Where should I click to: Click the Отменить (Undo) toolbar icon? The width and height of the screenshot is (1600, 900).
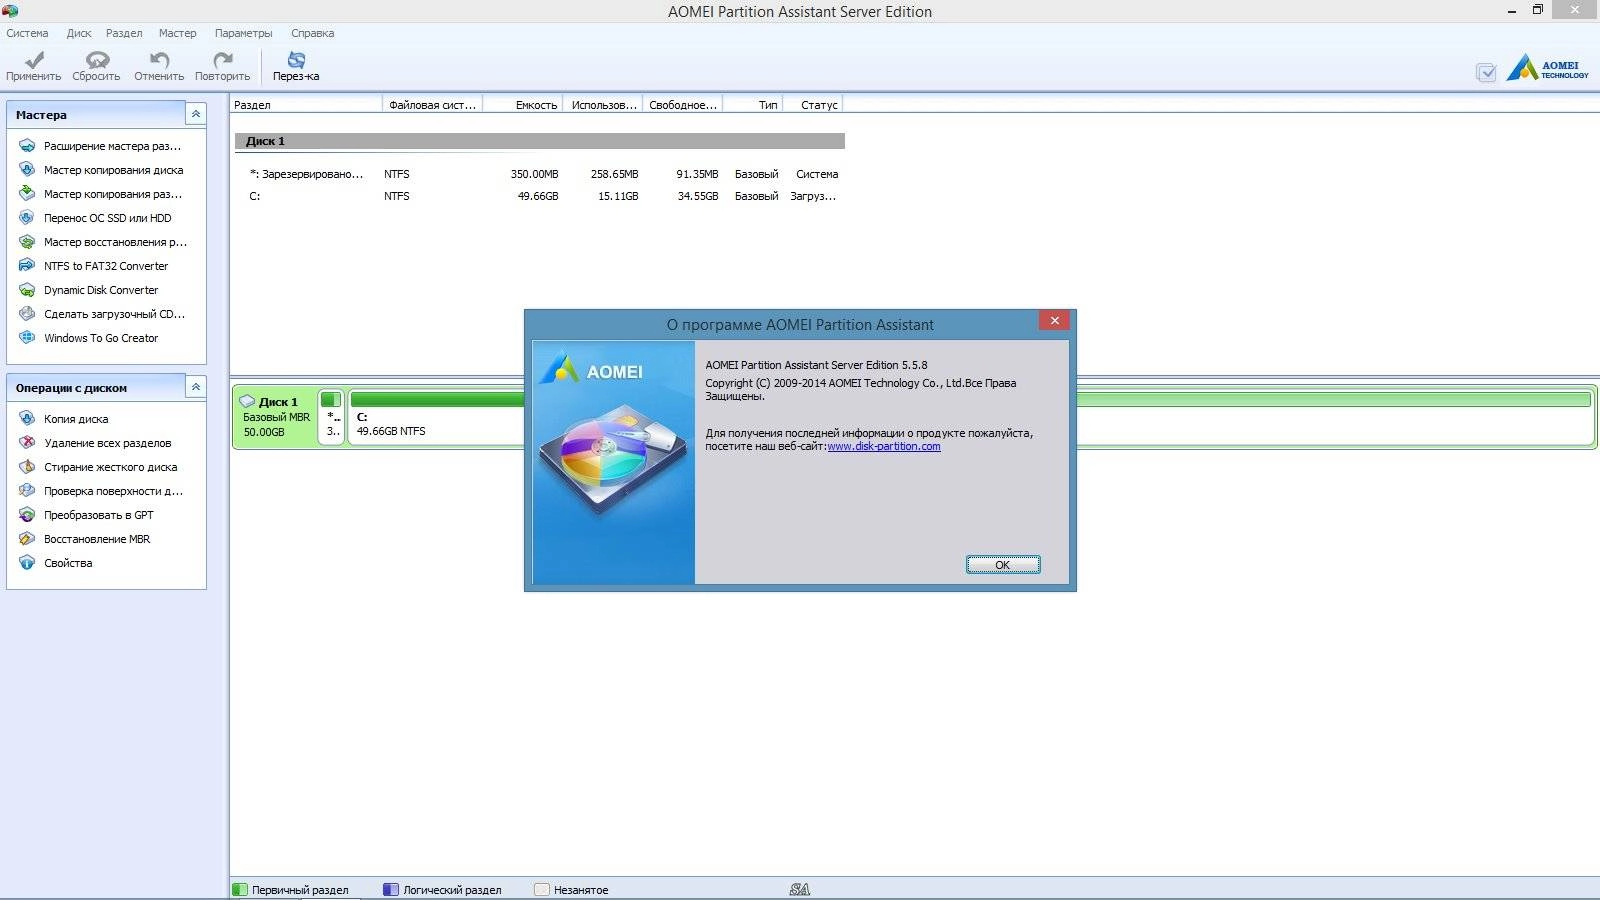tap(159, 60)
